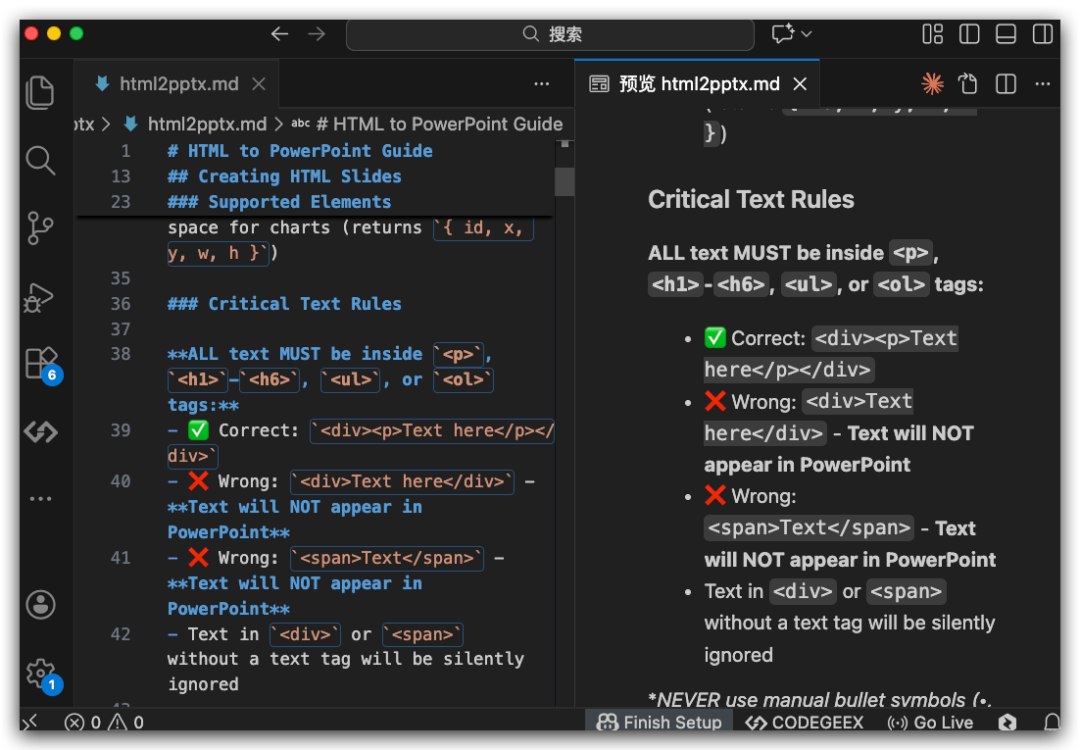Click Go Live in status bar

point(930,722)
